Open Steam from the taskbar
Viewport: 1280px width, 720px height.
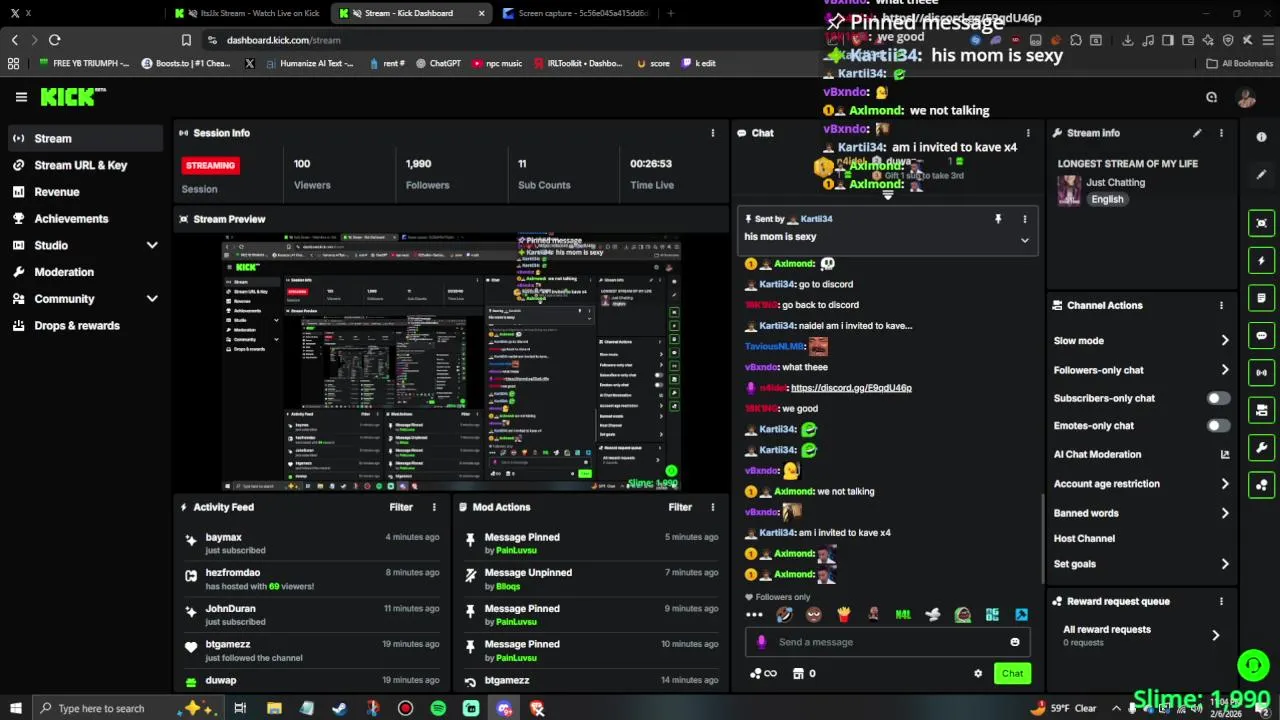pyautogui.click(x=340, y=708)
